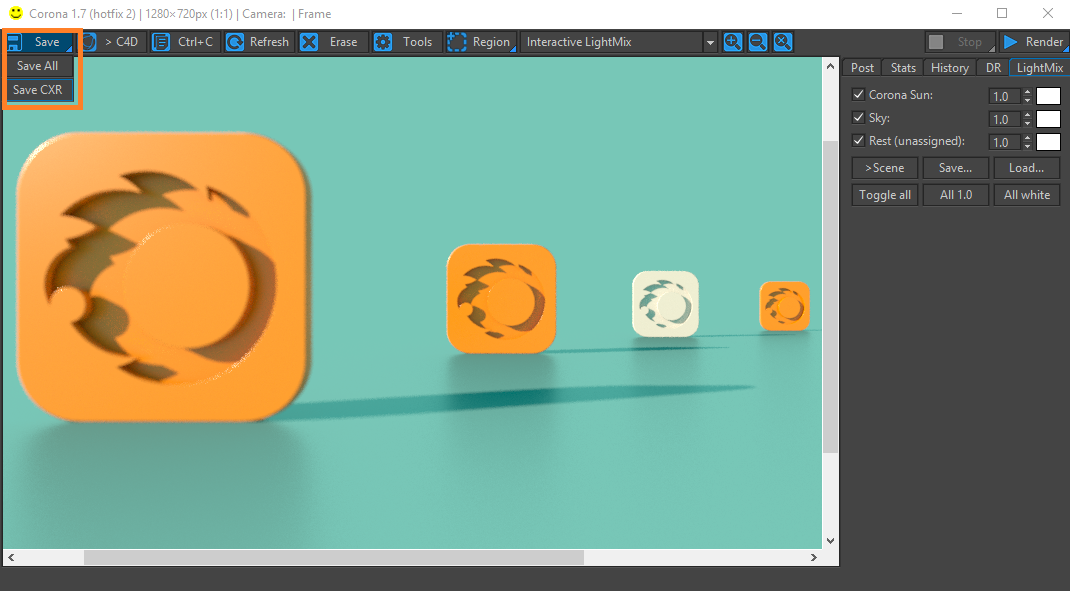
Task: Increase Corona Sun intensity with stepper
Action: [x=1027, y=93]
